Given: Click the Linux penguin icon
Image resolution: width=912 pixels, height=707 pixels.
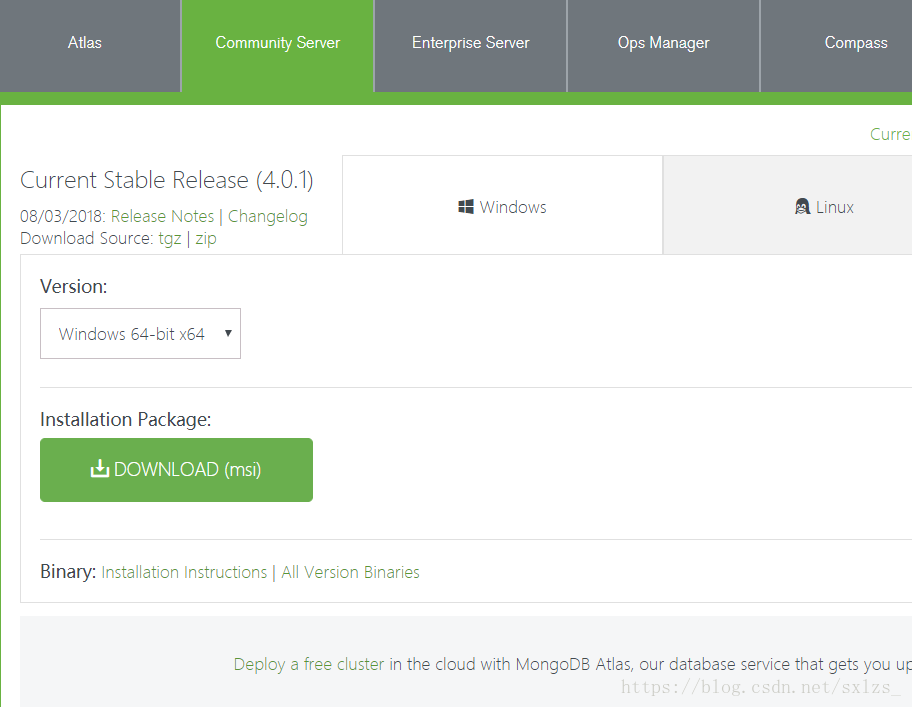Looking at the screenshot, I should tap(802, 206).
